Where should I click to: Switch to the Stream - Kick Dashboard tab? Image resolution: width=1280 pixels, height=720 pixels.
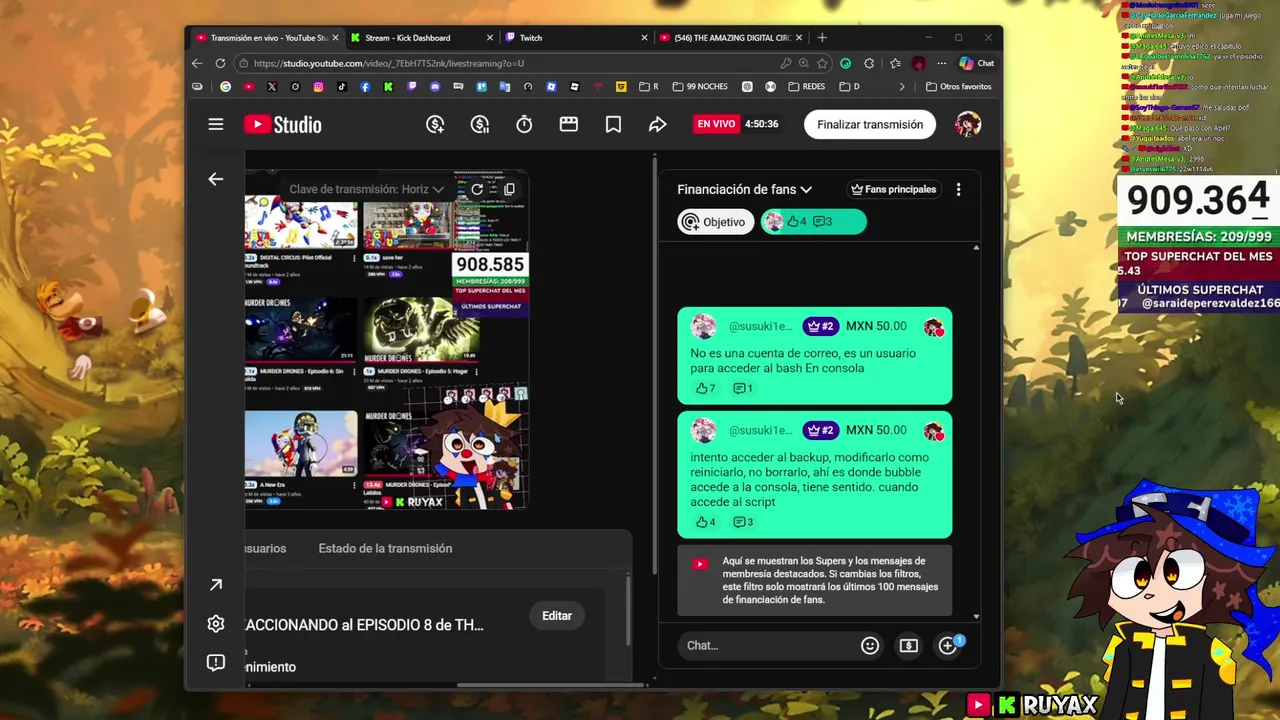click(420, 38)
